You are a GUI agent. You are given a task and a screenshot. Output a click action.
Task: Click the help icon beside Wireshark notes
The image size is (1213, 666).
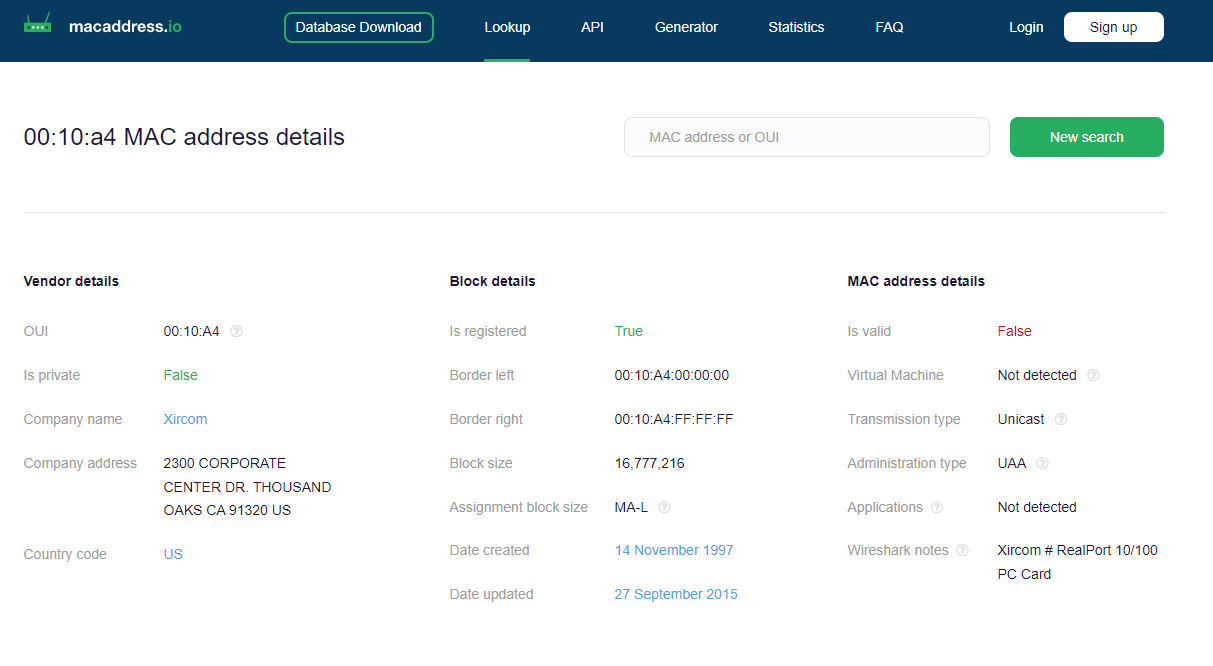point(963,550)
